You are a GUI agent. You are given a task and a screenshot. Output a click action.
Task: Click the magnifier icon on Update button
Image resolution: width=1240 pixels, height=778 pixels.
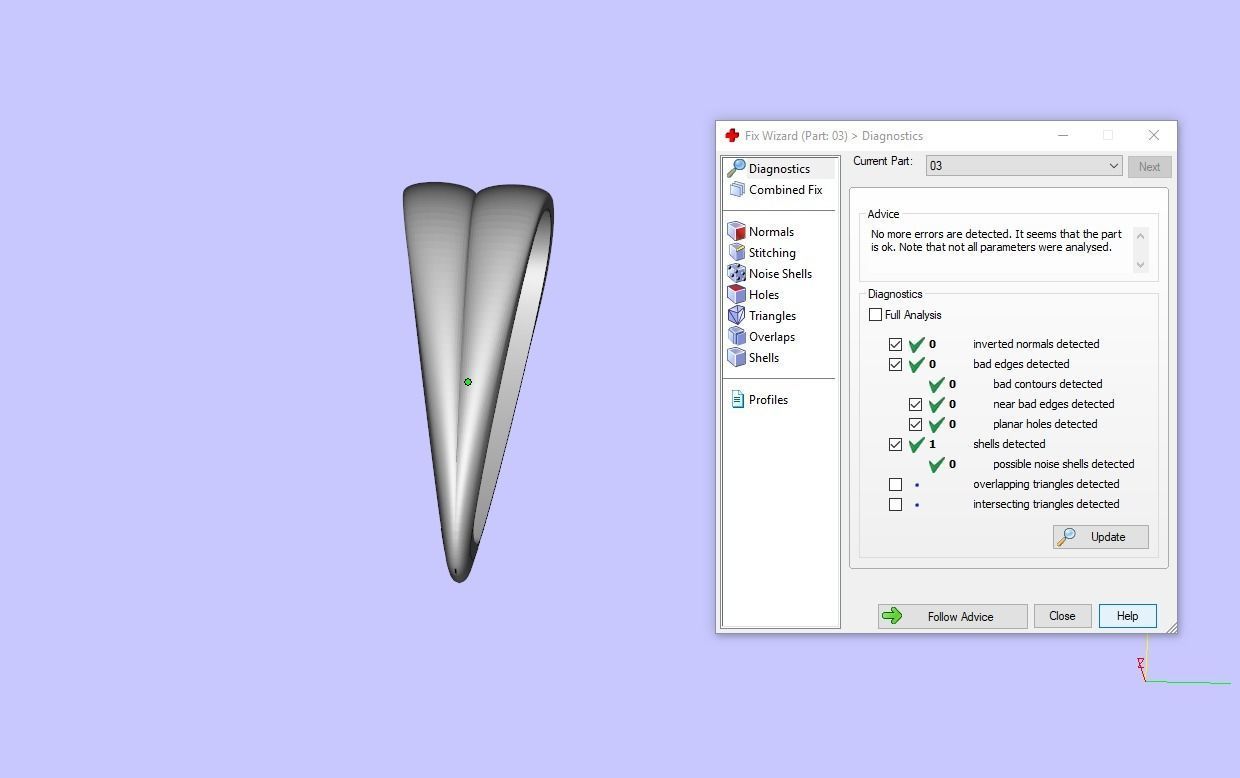(1067, 537)
